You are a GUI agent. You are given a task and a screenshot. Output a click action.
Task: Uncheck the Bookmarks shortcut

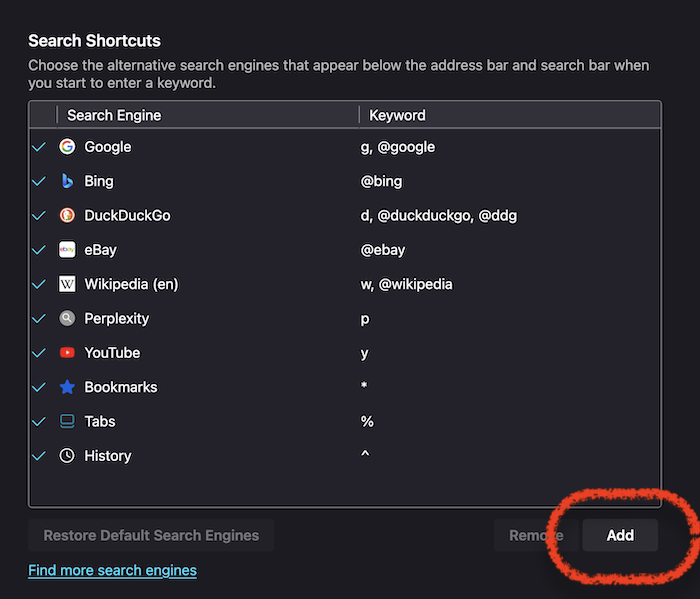[x=39, y=387]
